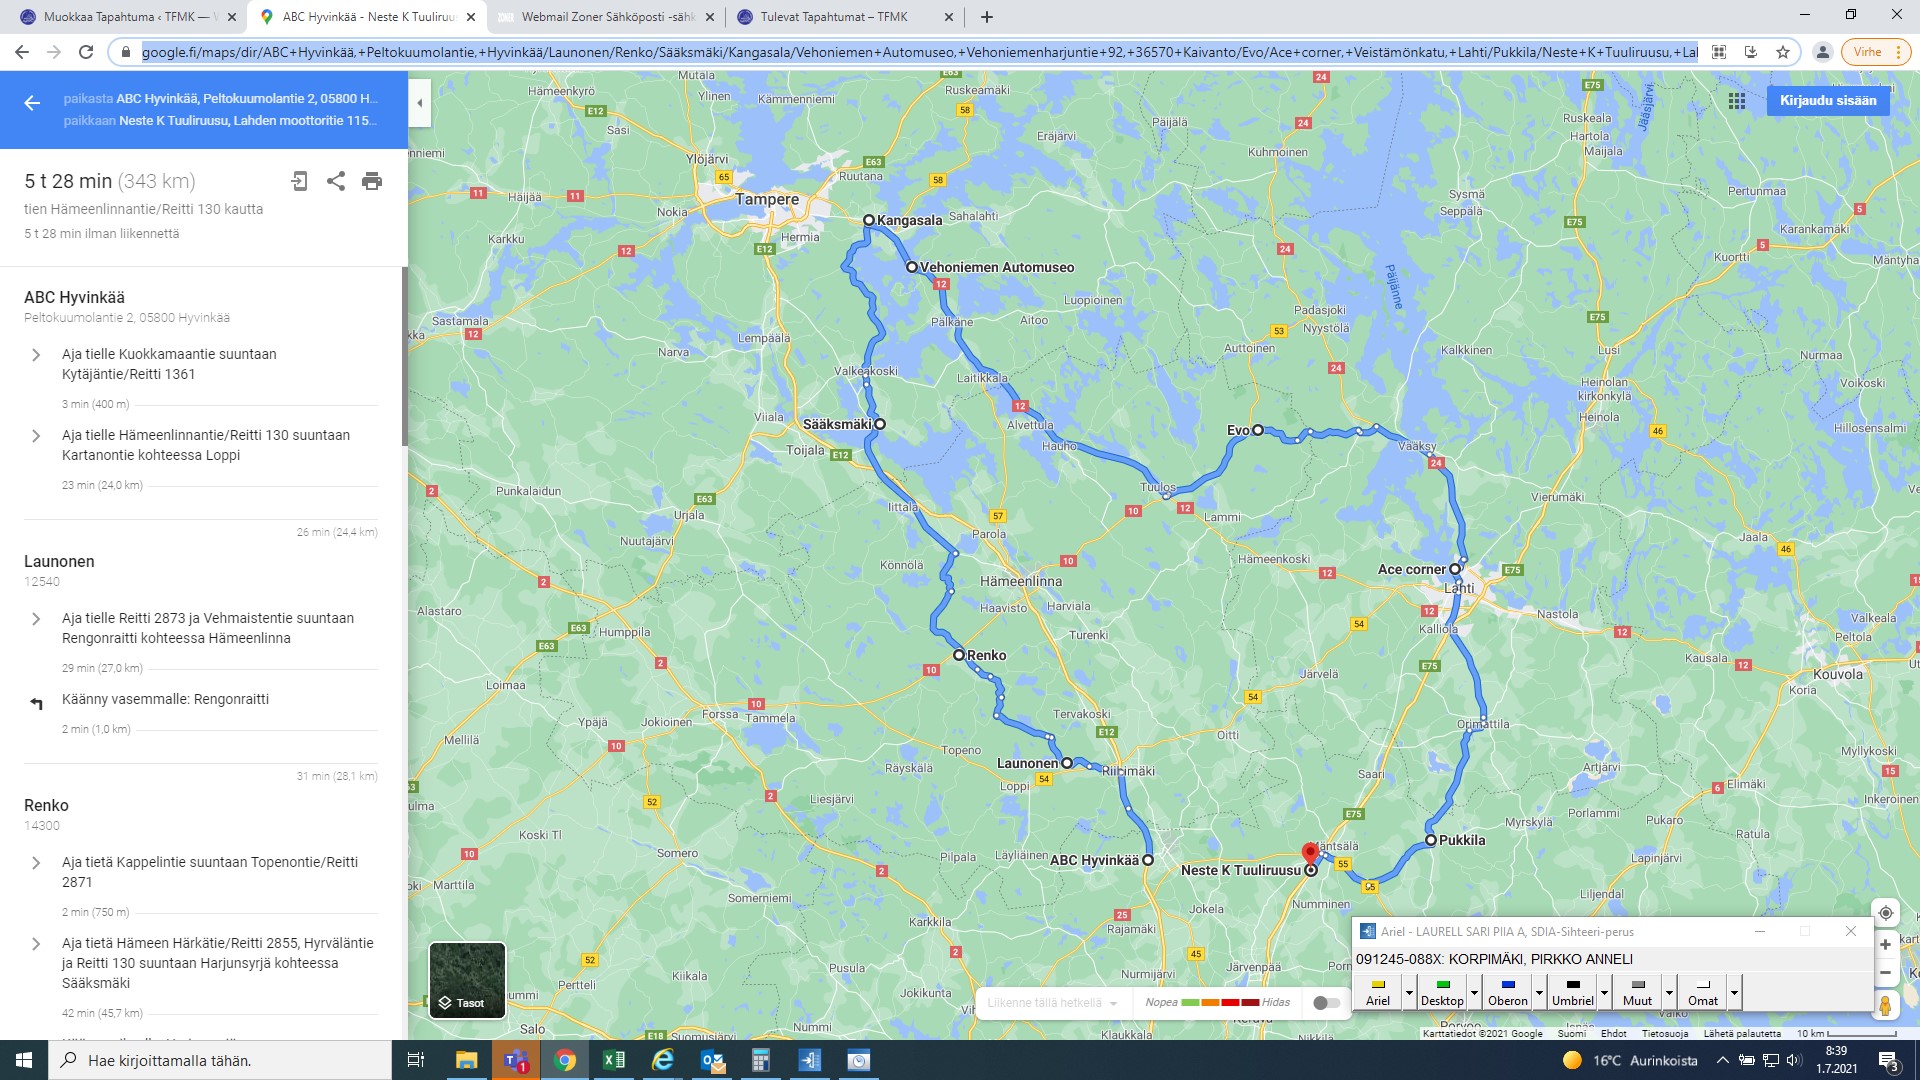Image resolution: width=1920 pixels, height=1080 pixels.
Task: Switch to the Webmail Zoner Sähköposti tab
Action: [606, 17]
